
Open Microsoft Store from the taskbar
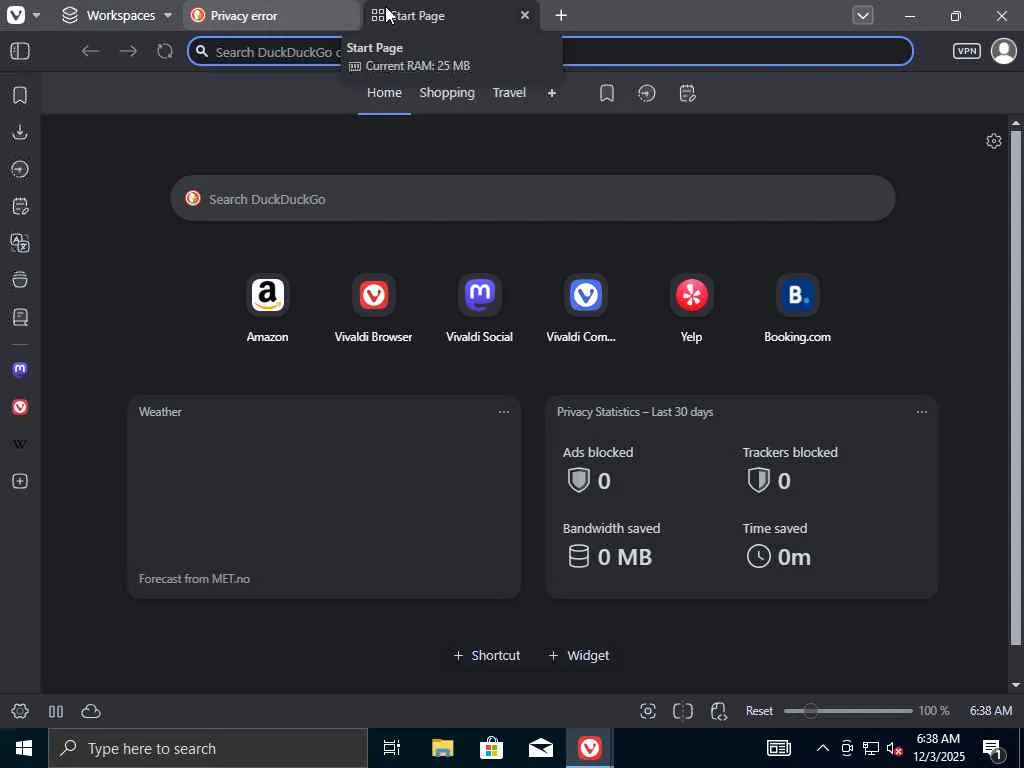pyautogui.click(x=491, y=748)
